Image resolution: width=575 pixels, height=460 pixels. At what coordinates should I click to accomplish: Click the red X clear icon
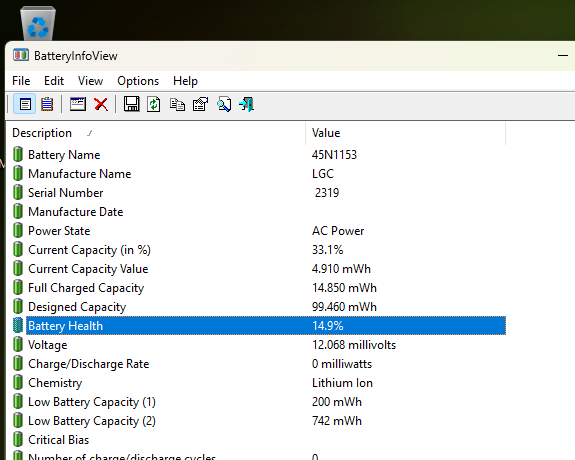(x=101, y=105)
